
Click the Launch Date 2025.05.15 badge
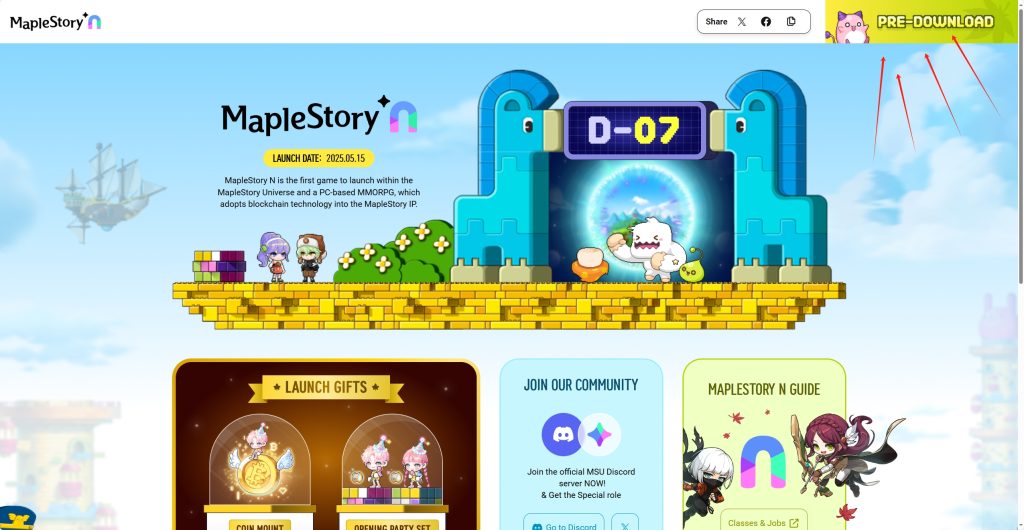[319, 158]
